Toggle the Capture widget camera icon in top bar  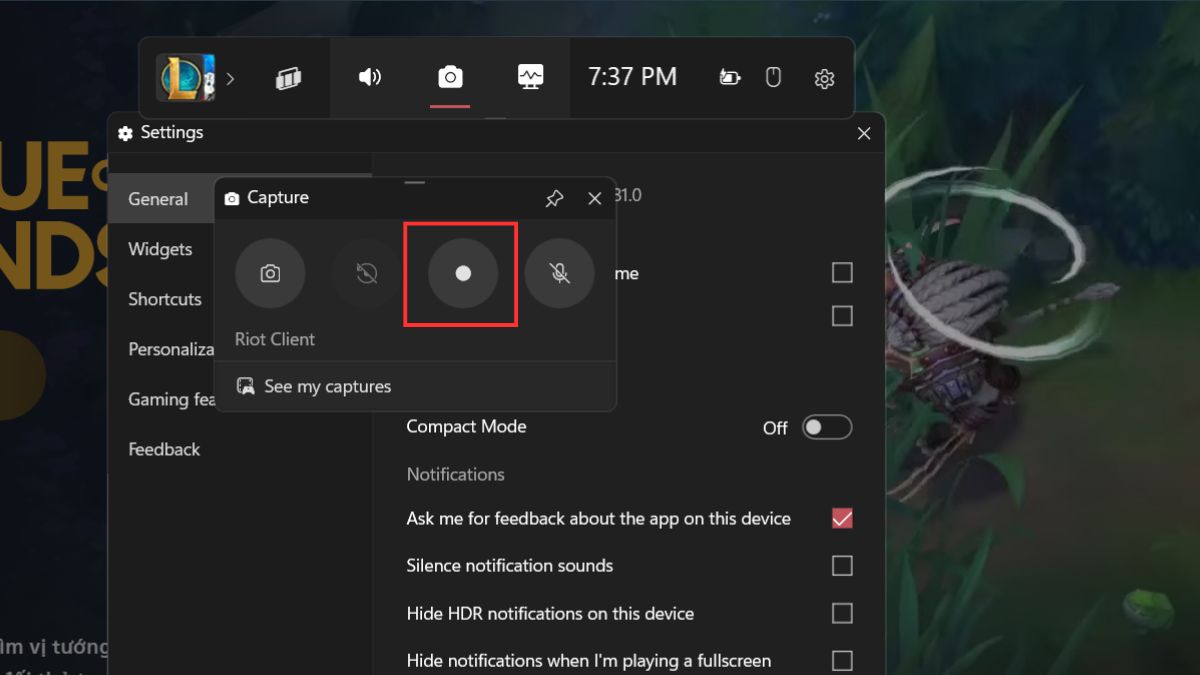(450, 77)
